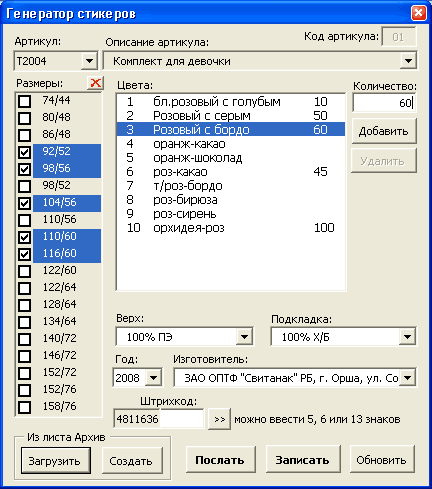The image size is (432, 489).
Task: Uncheck the 116/60 size checkbox
Action: pyautogui.click(x=25, y=254)
